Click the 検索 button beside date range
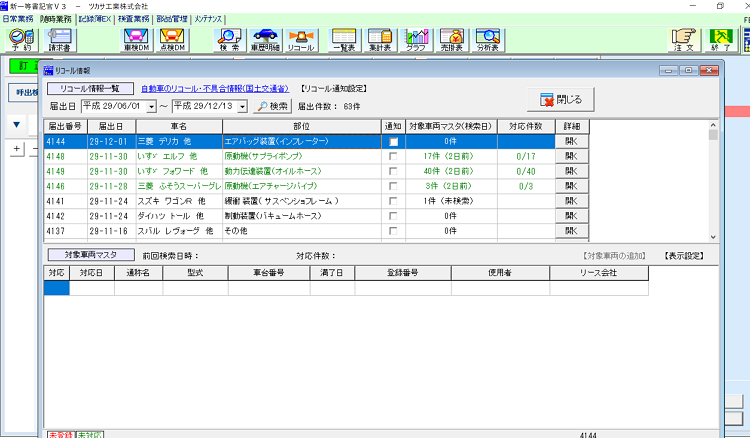This screenshot has height=438, width=750. coord(273,106)
